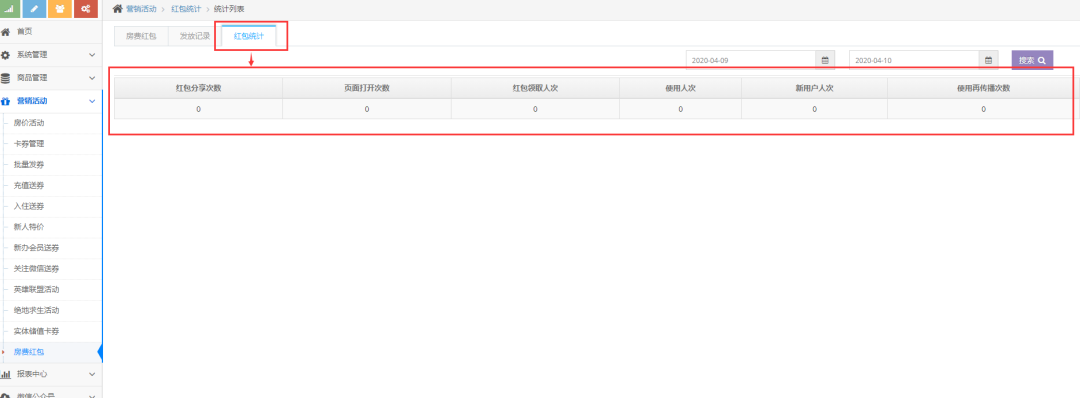Select the 红包统计 tab
The height and width of the screenshot is (398, 1080).
point(249,36)
